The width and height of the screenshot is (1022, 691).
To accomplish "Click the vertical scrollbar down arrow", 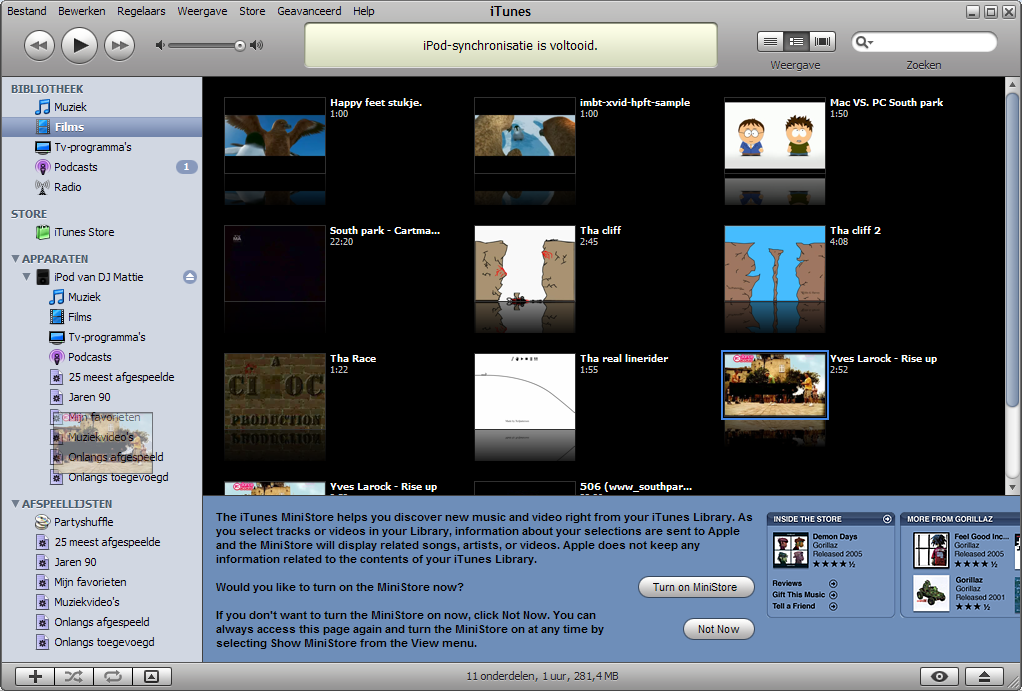I will click(x=1012, y=487).
